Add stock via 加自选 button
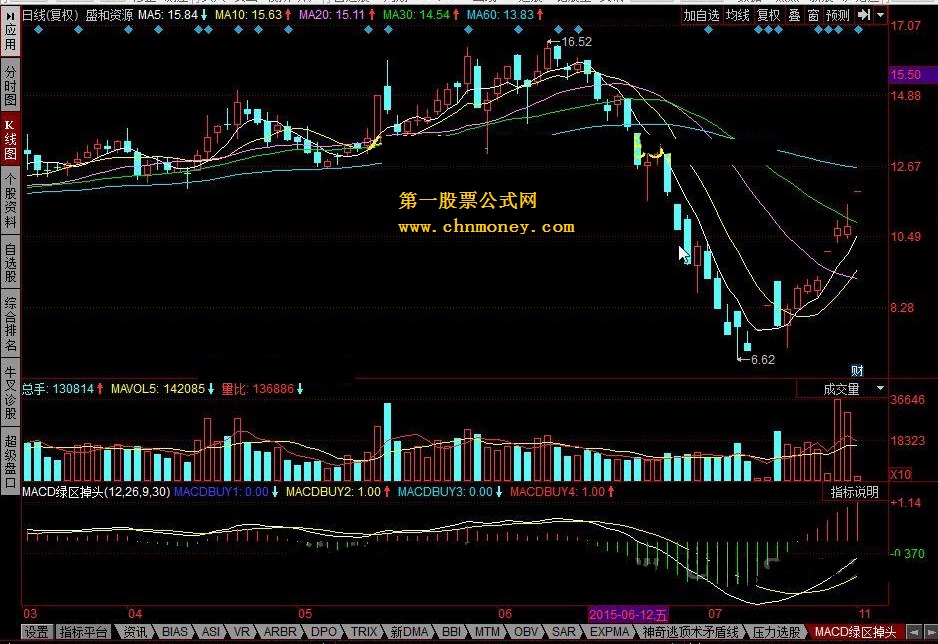 [x=701, y=15]
